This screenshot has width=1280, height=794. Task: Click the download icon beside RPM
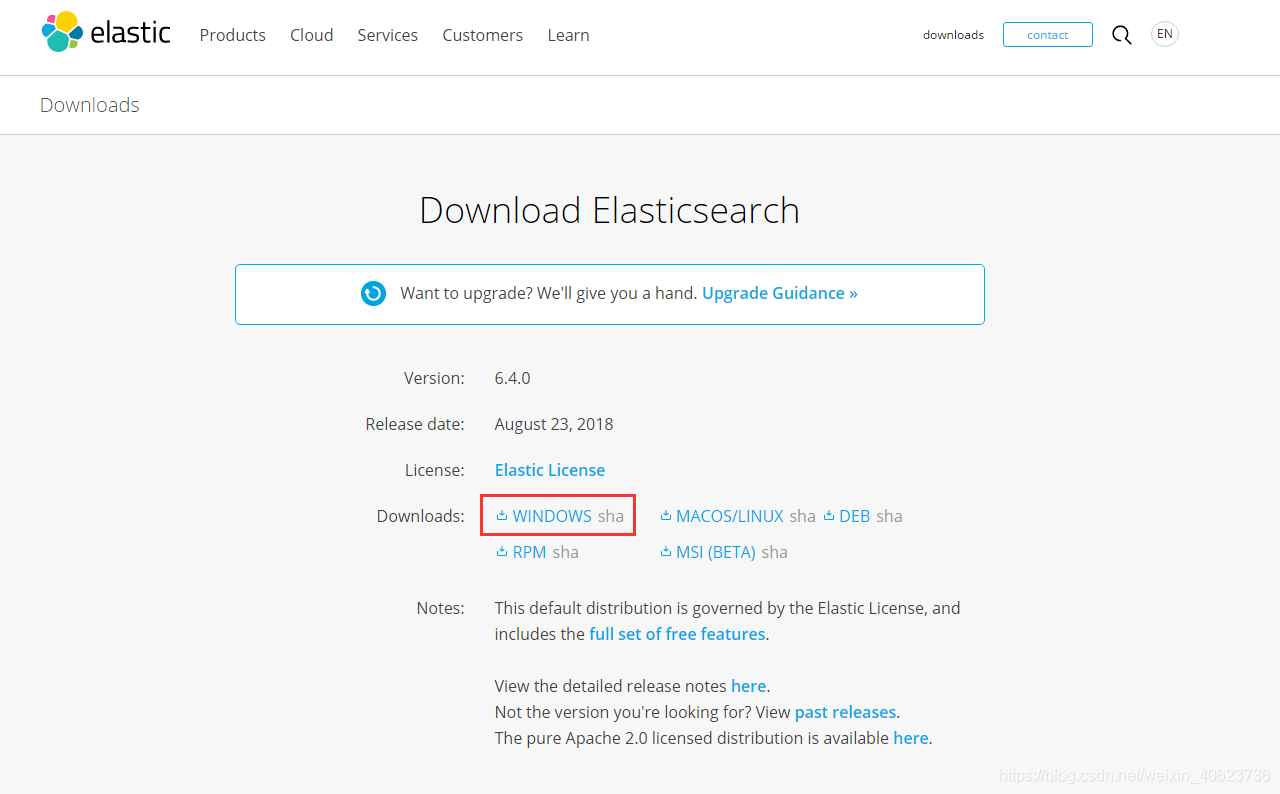click(x=502, y=552)
